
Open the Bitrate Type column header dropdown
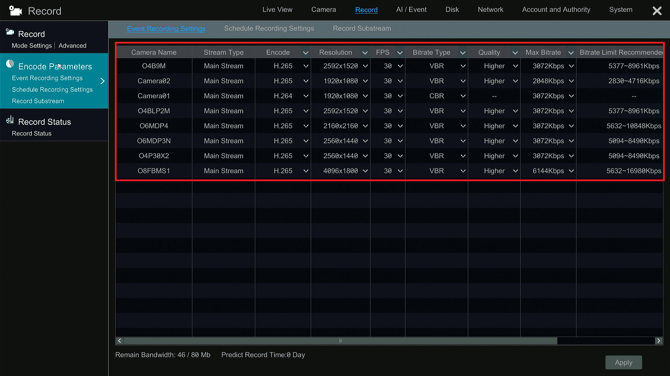(x=462, y=53)
